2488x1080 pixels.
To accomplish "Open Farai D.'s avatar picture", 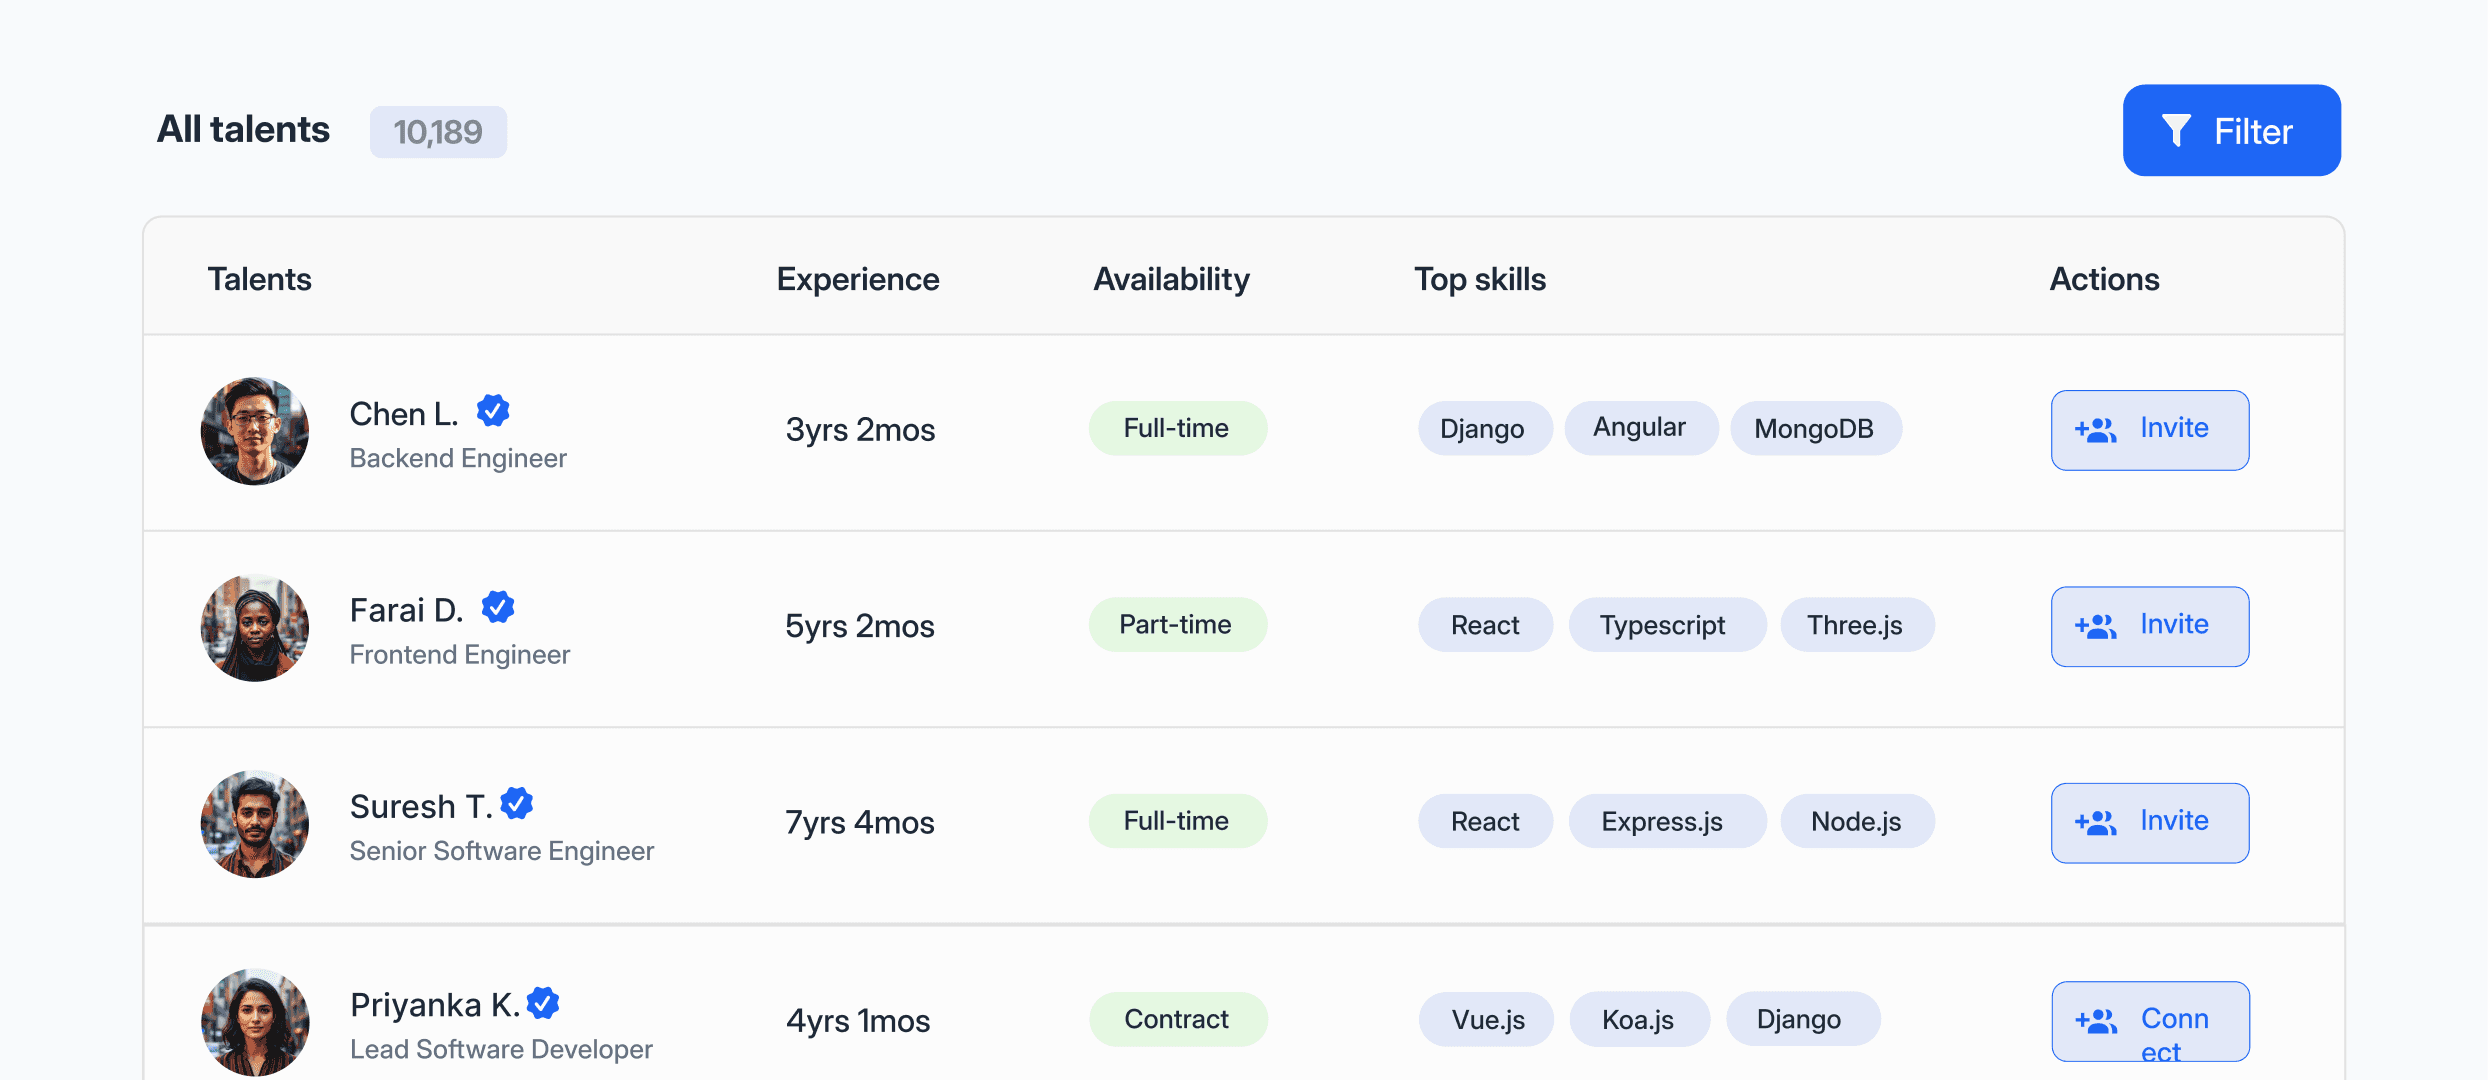I will click(255, 628).
